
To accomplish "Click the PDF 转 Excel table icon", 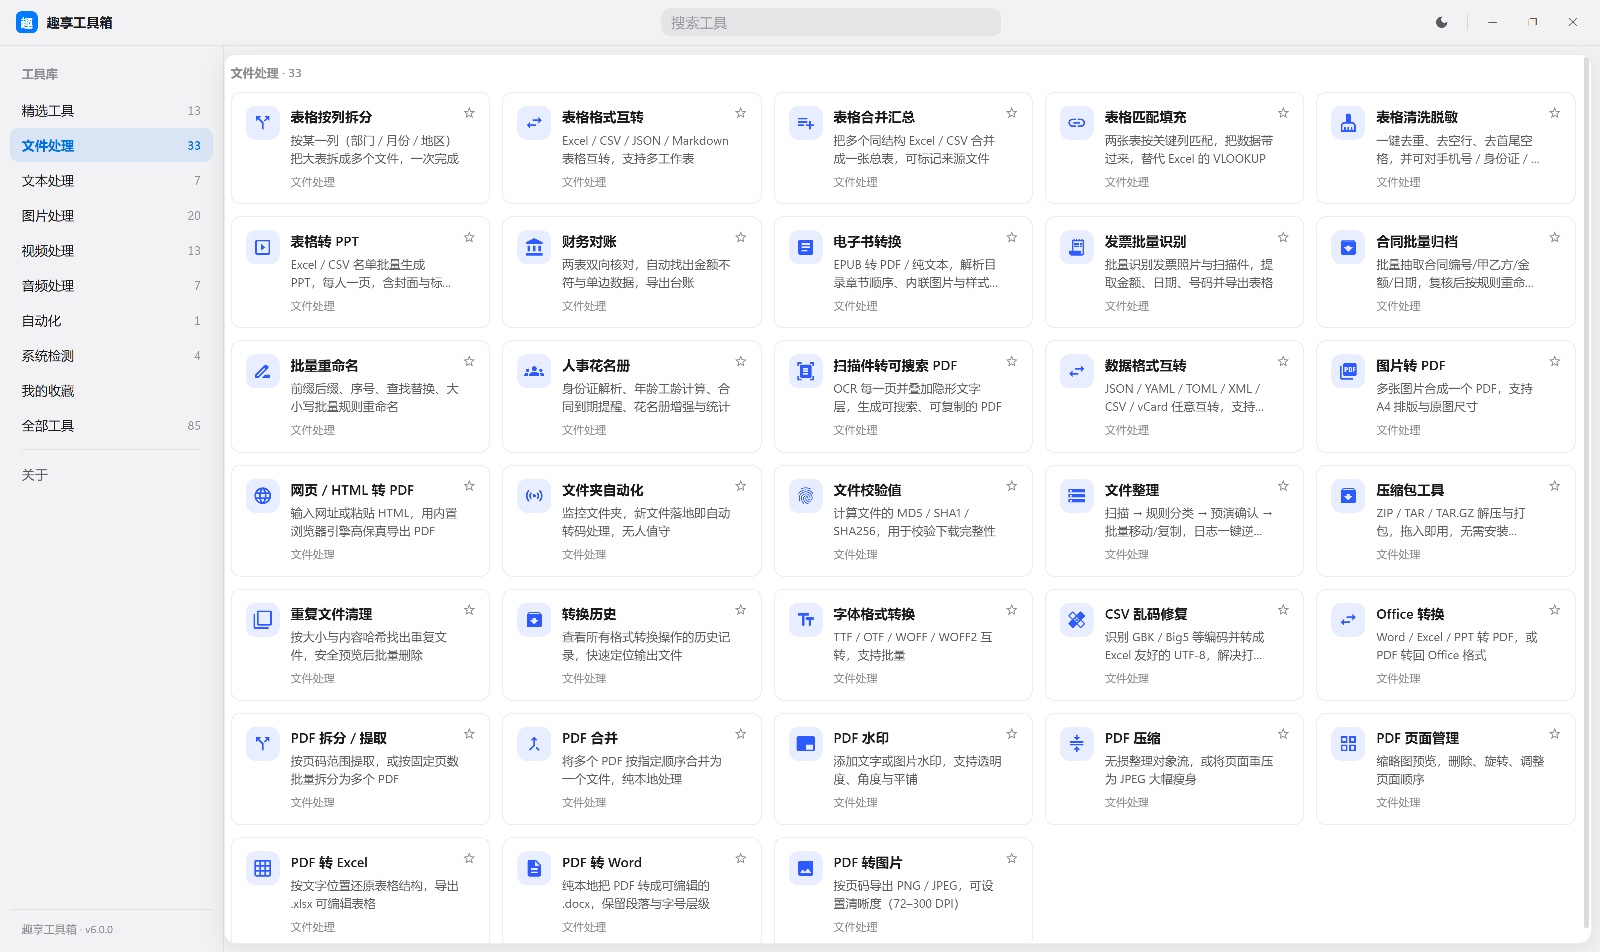I will pyautogui.click(x=262, y=868).
